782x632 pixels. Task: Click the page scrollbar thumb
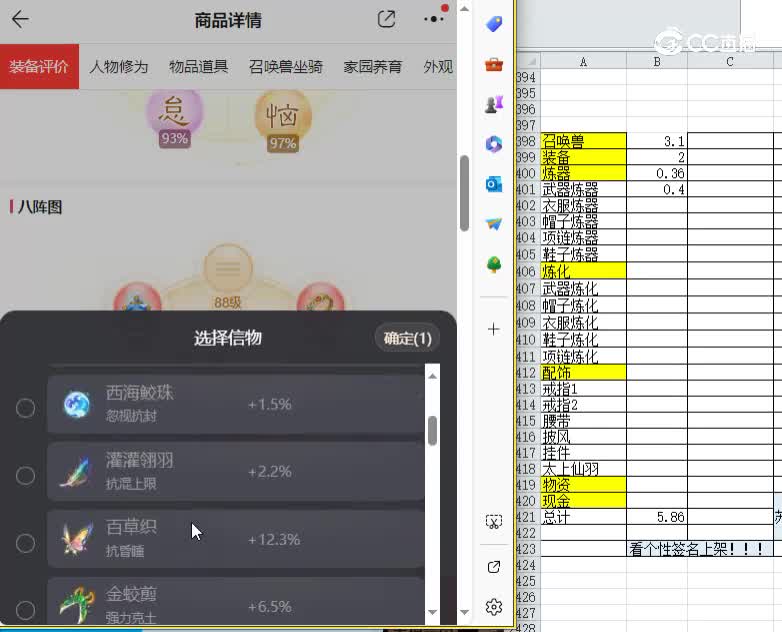464,193
